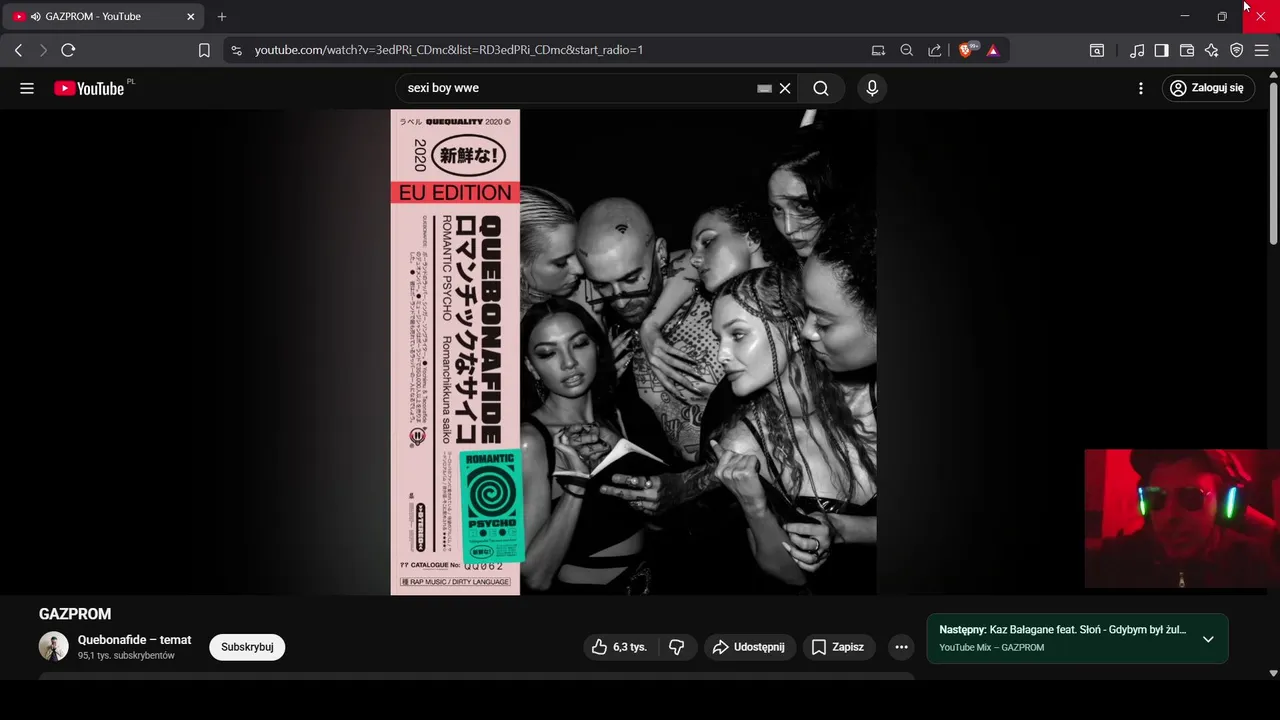1280x720 pixels.
Task: Expand the Następny up-next playlist panel
Action: (x=1208, y=639)
